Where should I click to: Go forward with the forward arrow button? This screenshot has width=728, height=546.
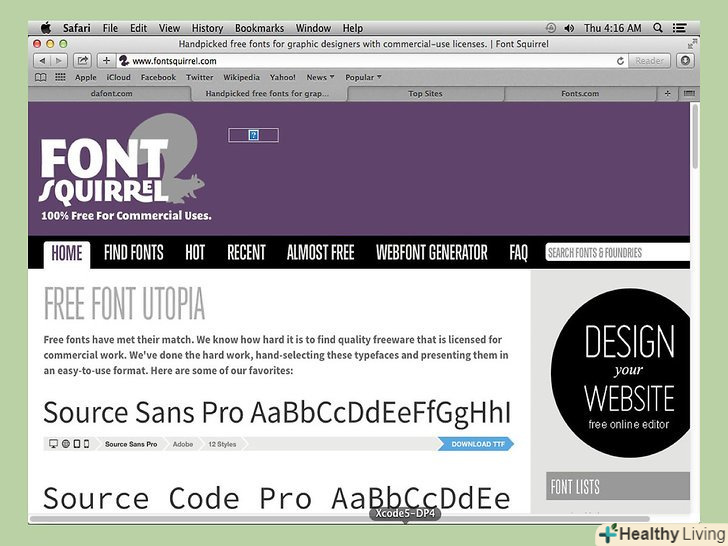click(x=59, y=61)
